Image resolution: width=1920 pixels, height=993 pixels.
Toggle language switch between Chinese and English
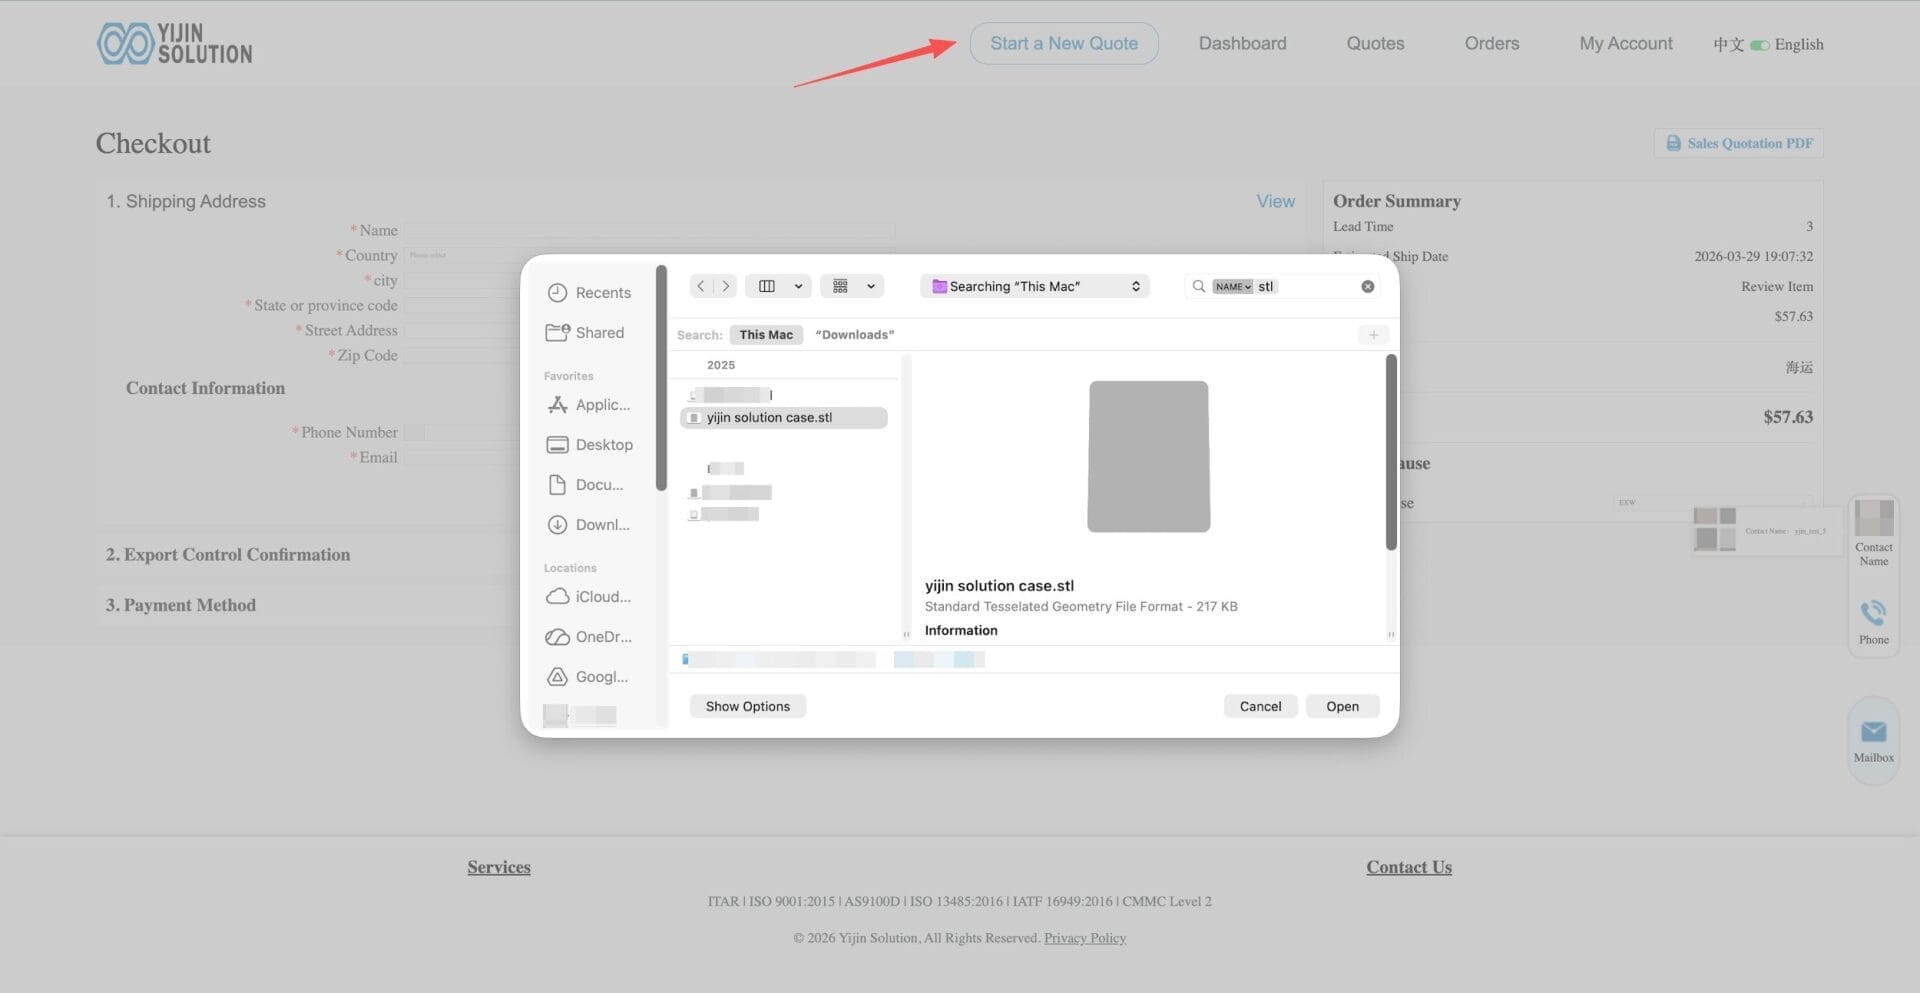click(1759, 45)
